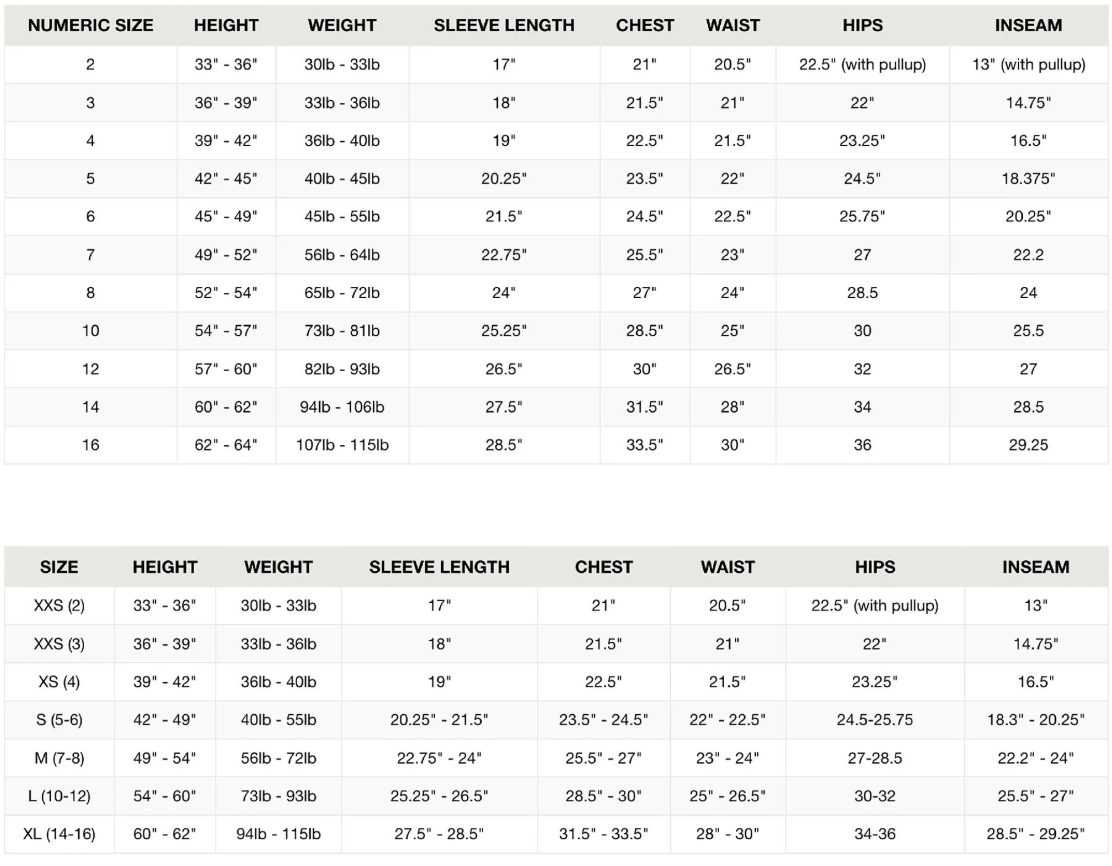The width and height of the screenshot is (1112, 866).
Task: Click the SIZE header in bottom table
Action: (59, 567)
